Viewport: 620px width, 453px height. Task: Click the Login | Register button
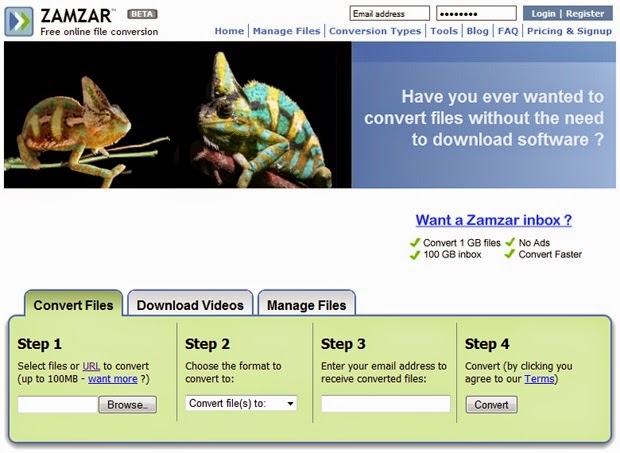(568, 13)
